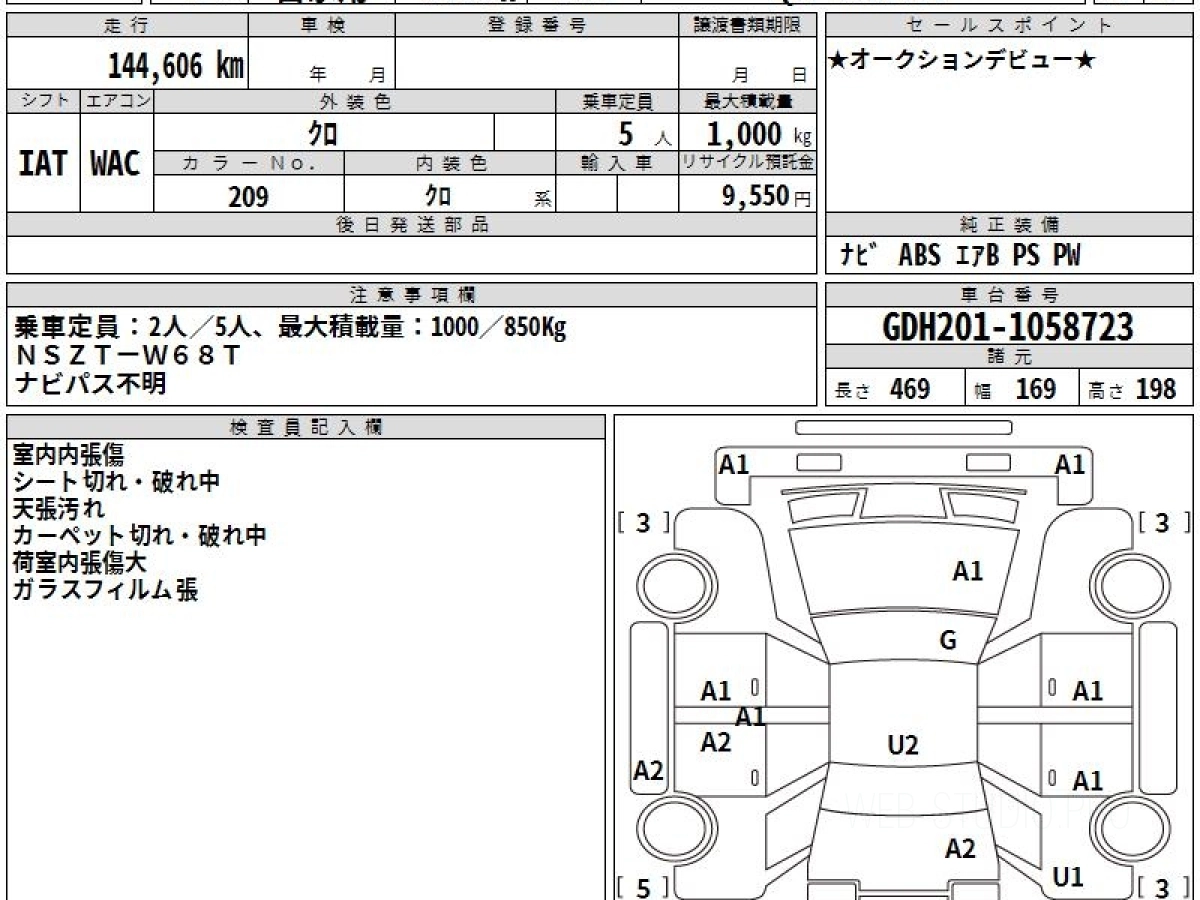Select the 長さ 469 dimension cell
The width and height of the screenshot is (1200, 900).
(895, 389)
